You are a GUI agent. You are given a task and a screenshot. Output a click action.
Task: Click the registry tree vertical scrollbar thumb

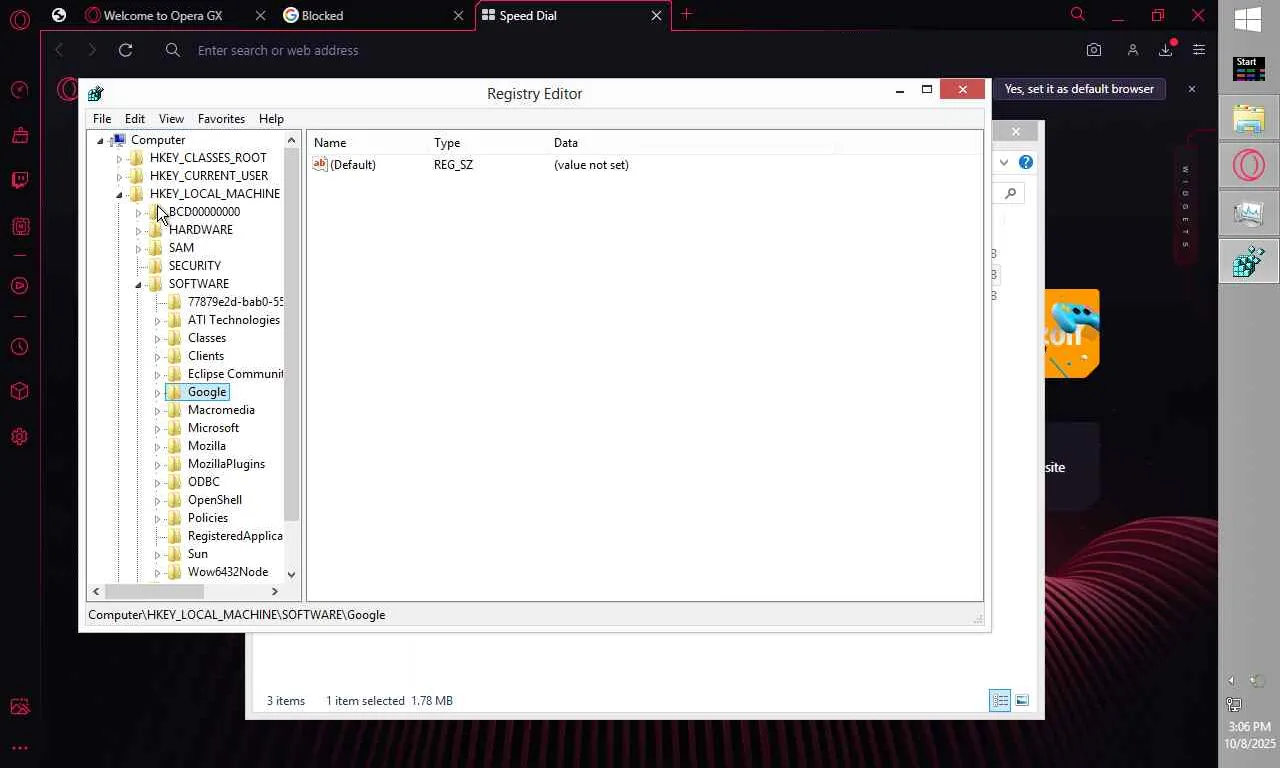tap(292, 335)
